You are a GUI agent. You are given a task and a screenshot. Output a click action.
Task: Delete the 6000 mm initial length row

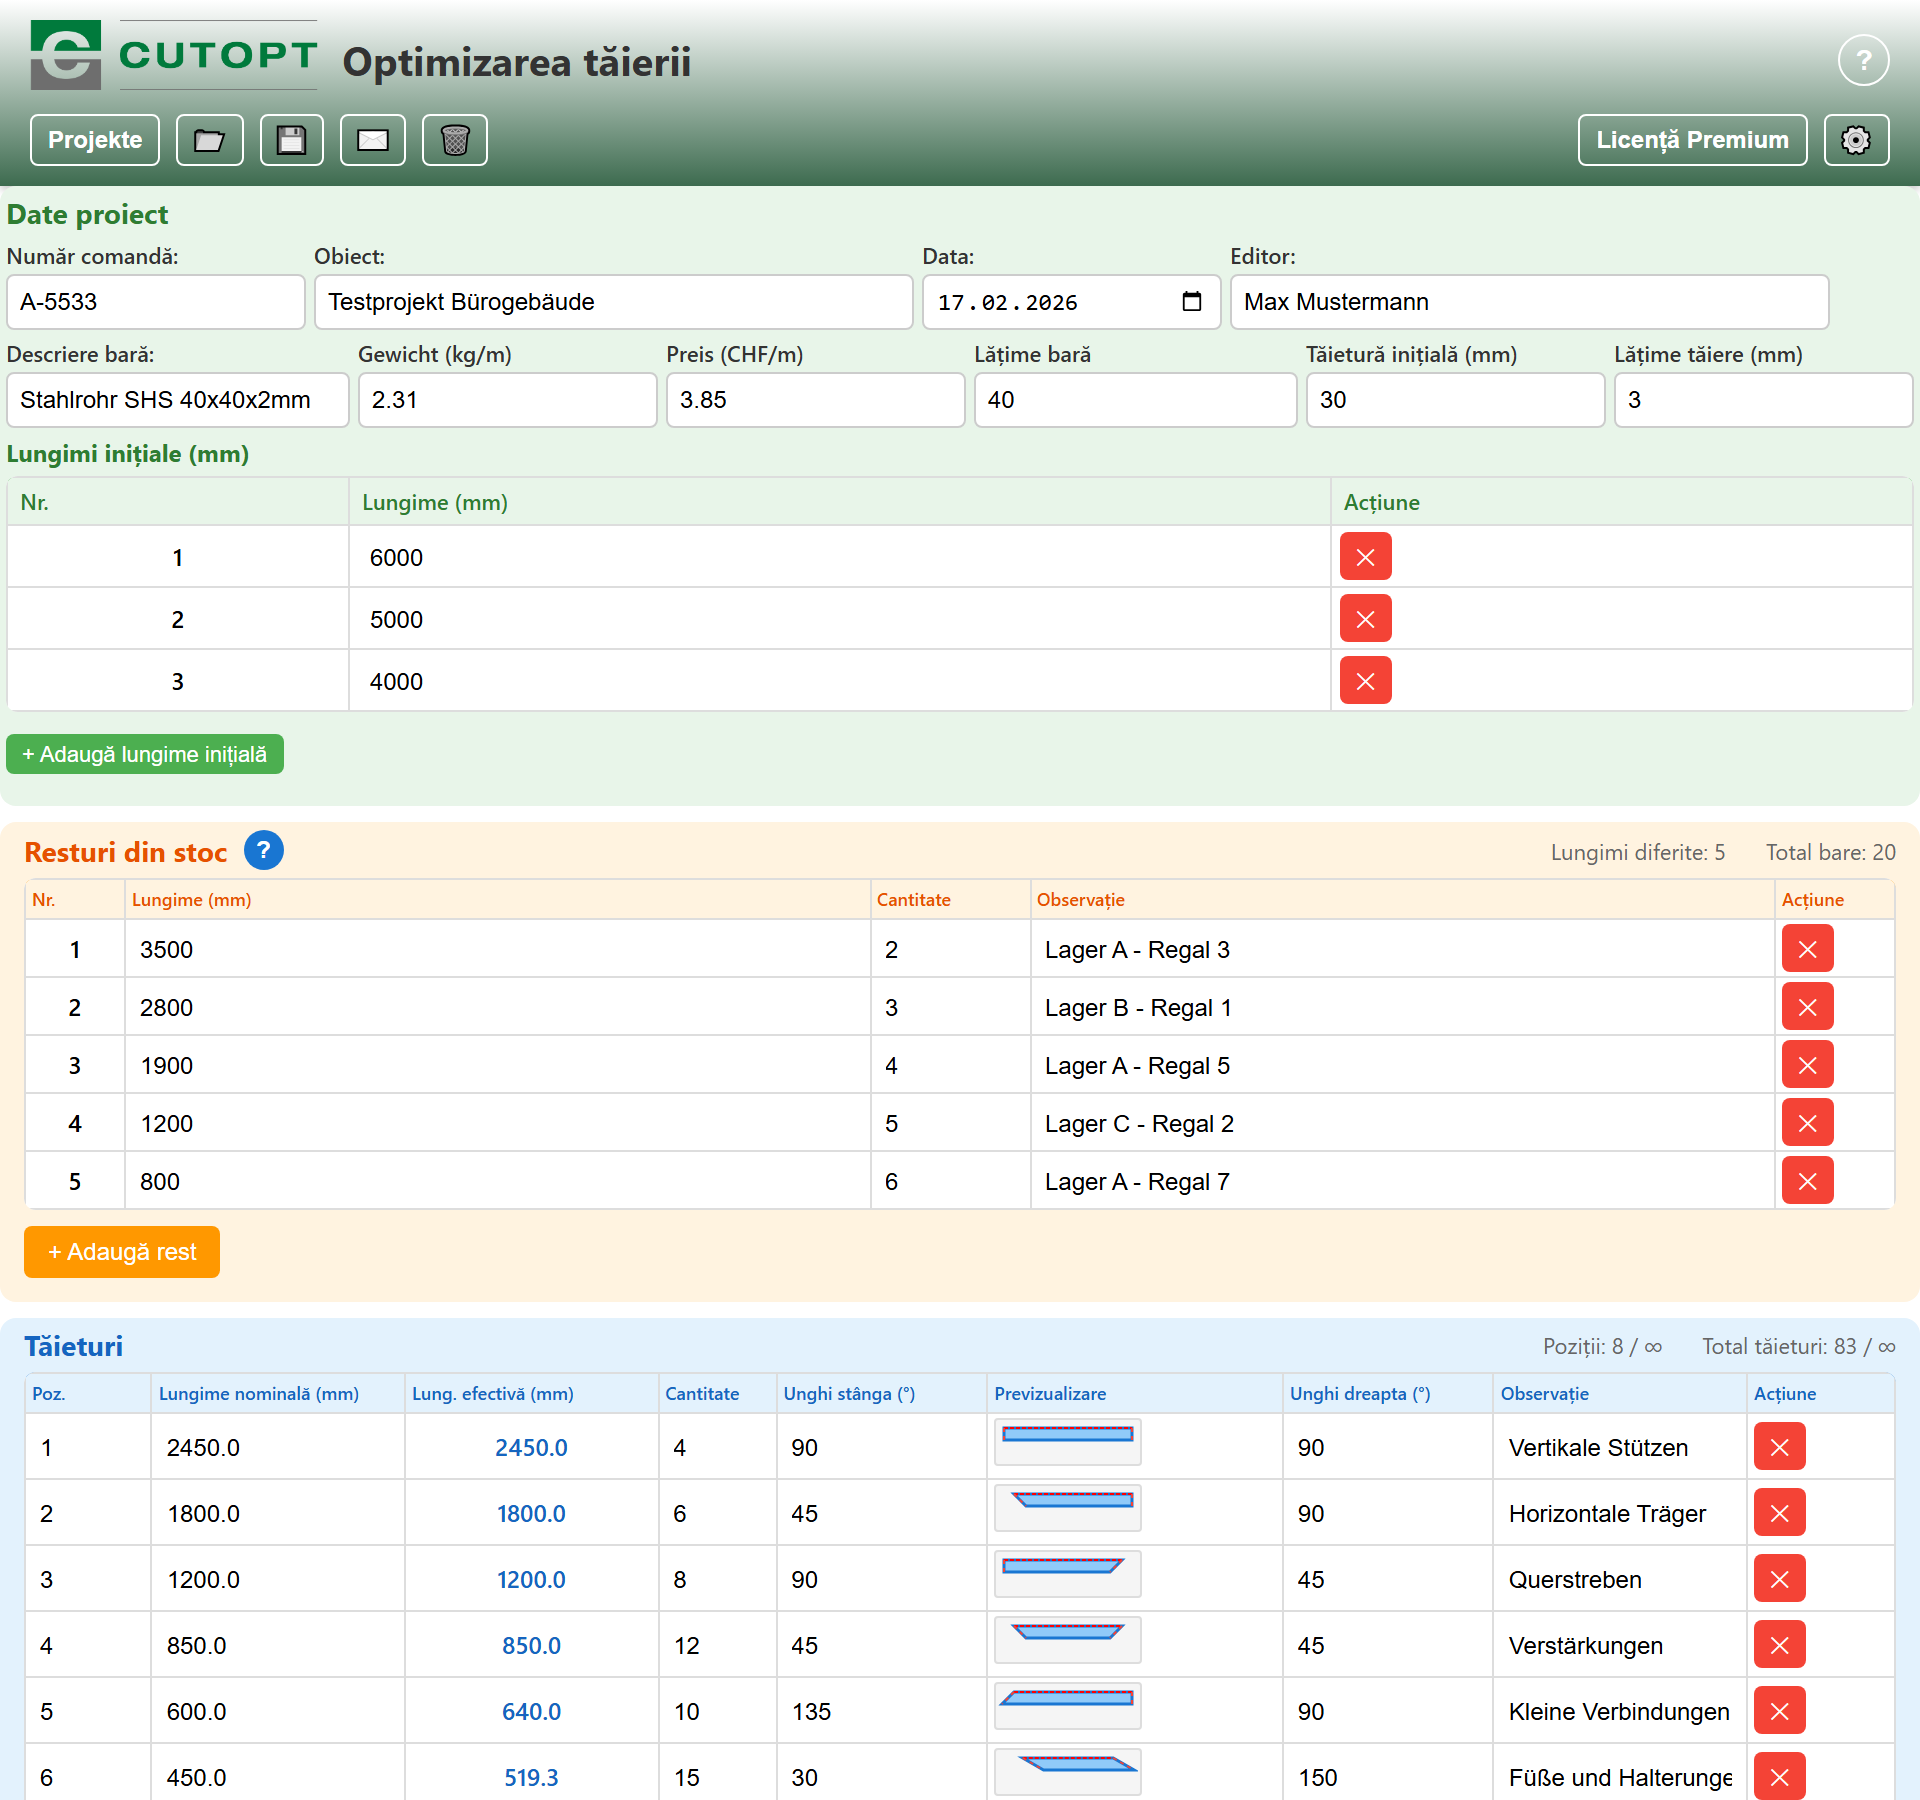1366,557
